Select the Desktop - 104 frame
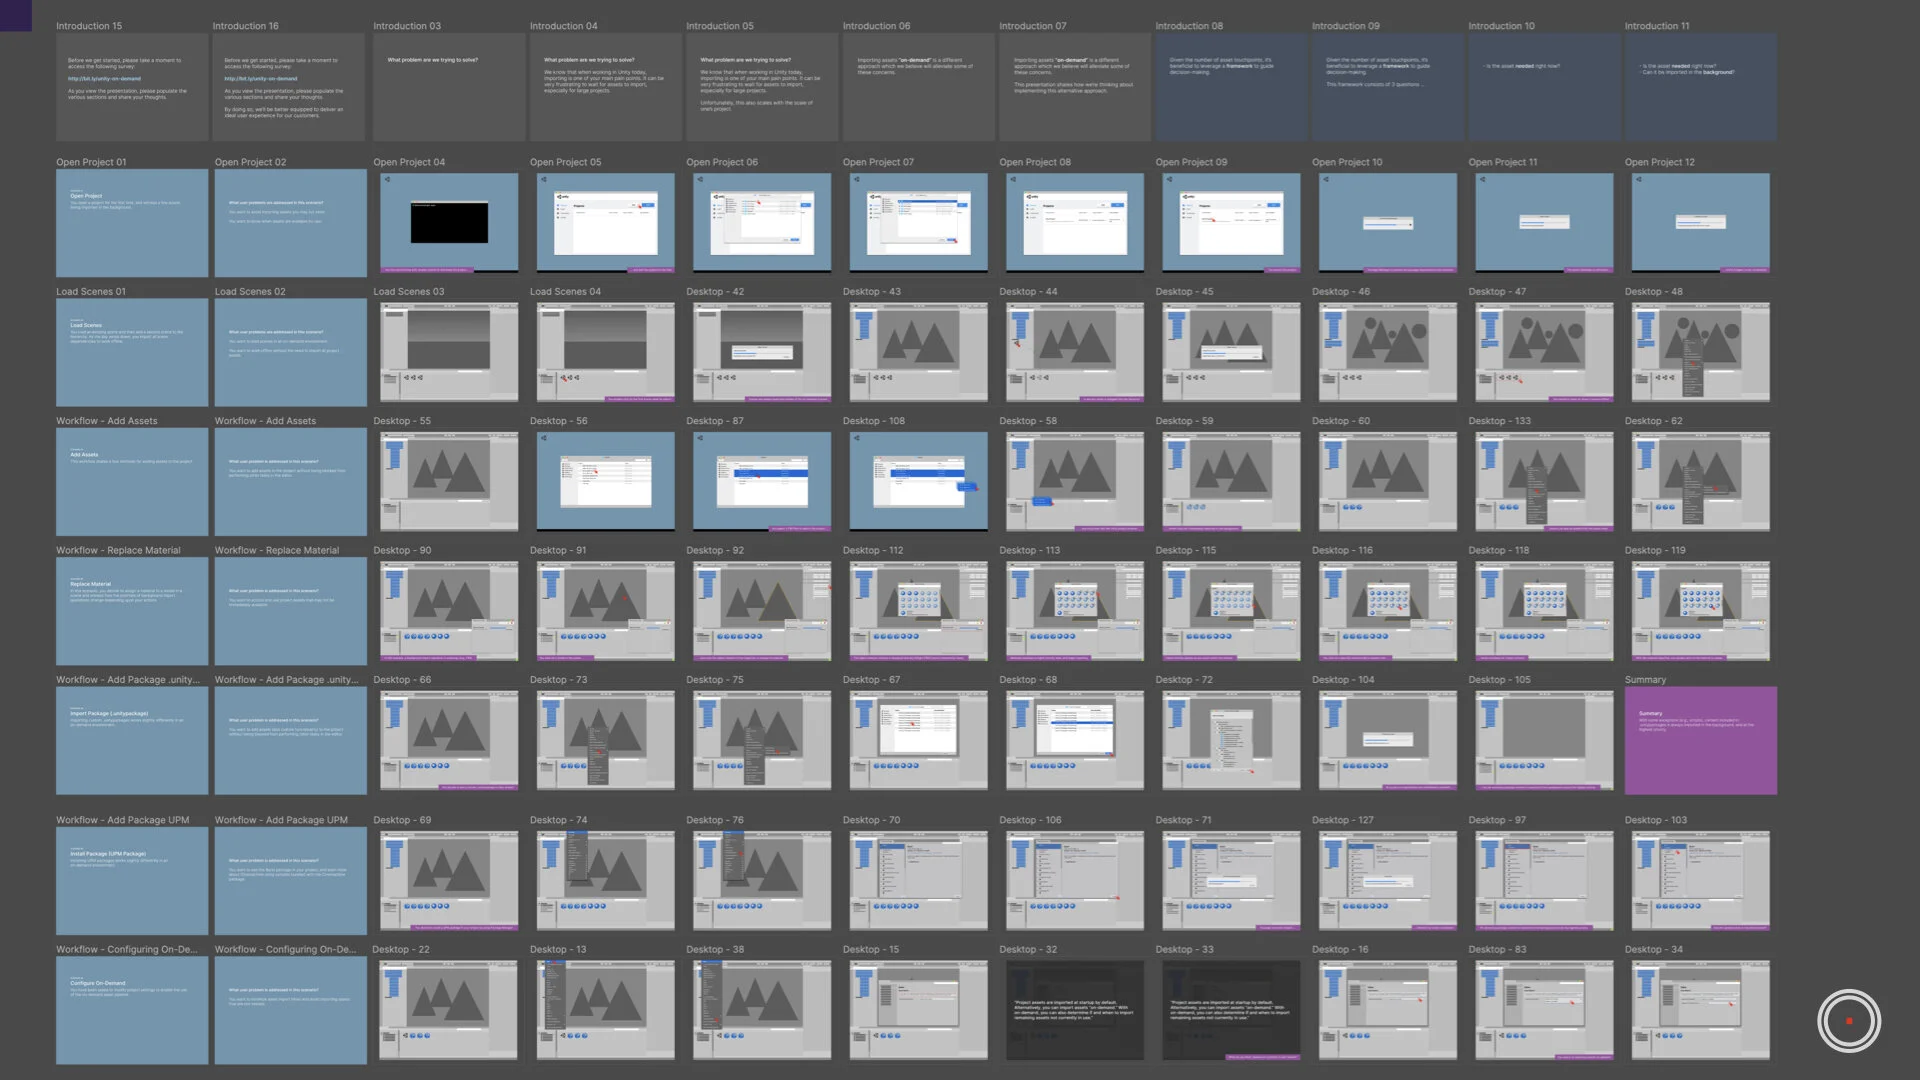 point(1387,741)
